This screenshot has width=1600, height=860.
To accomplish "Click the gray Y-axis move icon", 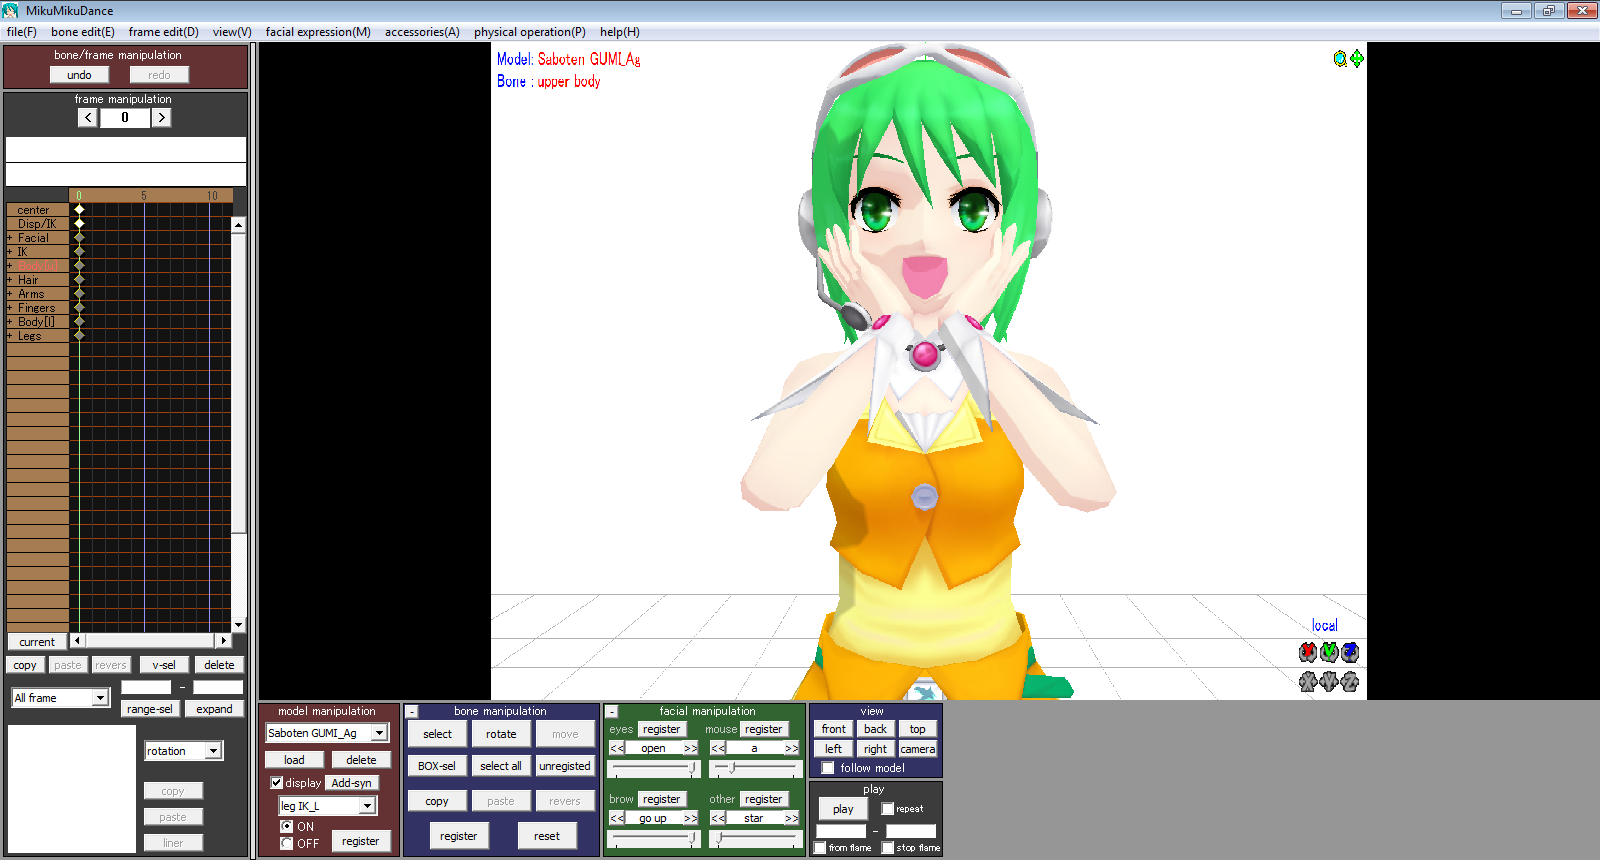I will [1329, 682].
